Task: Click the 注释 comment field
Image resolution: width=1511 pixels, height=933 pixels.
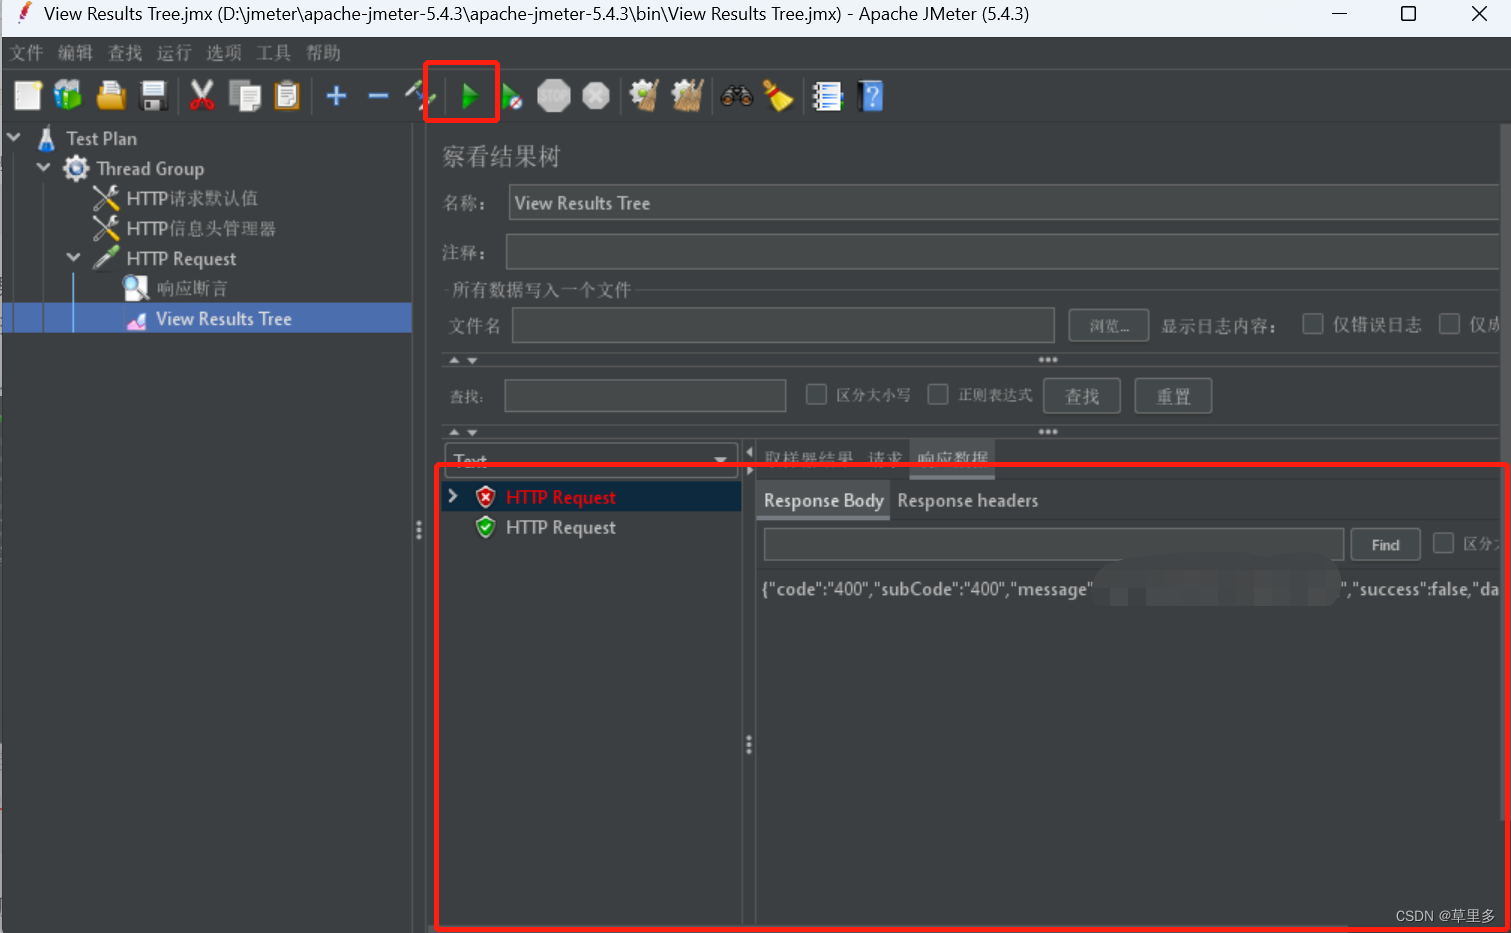Action: (1003, 252)
